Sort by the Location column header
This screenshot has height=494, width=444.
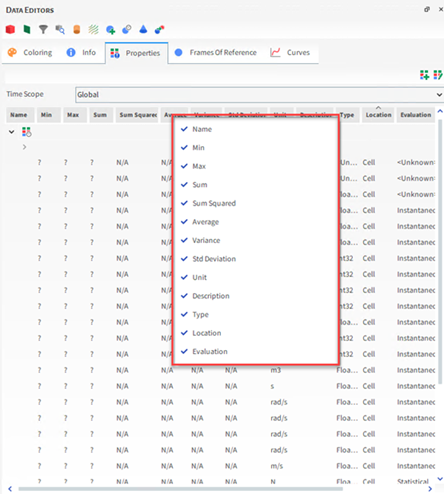coord(378,115)
